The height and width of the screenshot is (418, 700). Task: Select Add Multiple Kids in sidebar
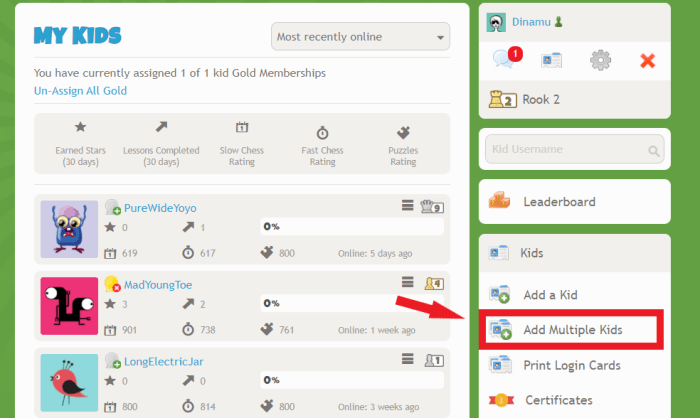[571, 330]
